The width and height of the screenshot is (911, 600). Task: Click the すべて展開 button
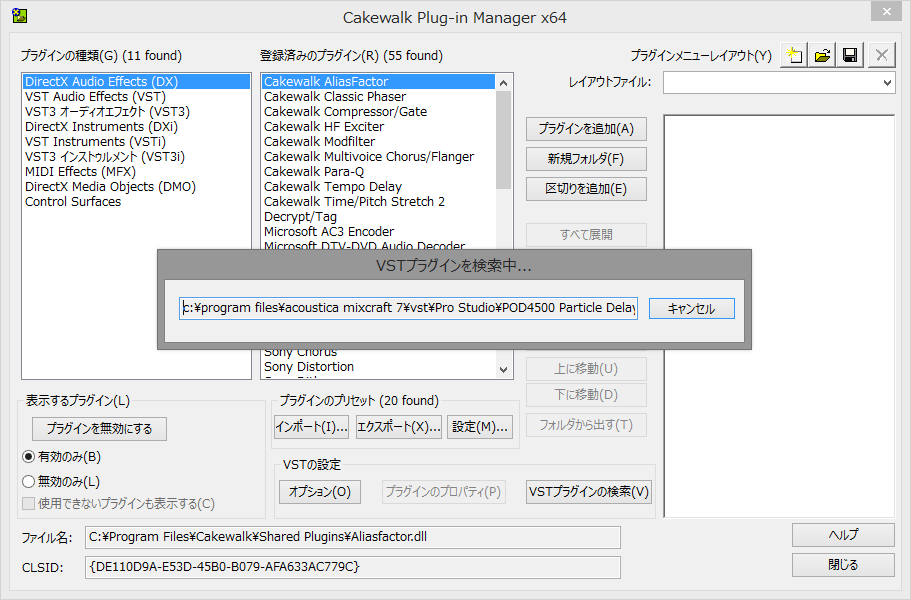586,235
